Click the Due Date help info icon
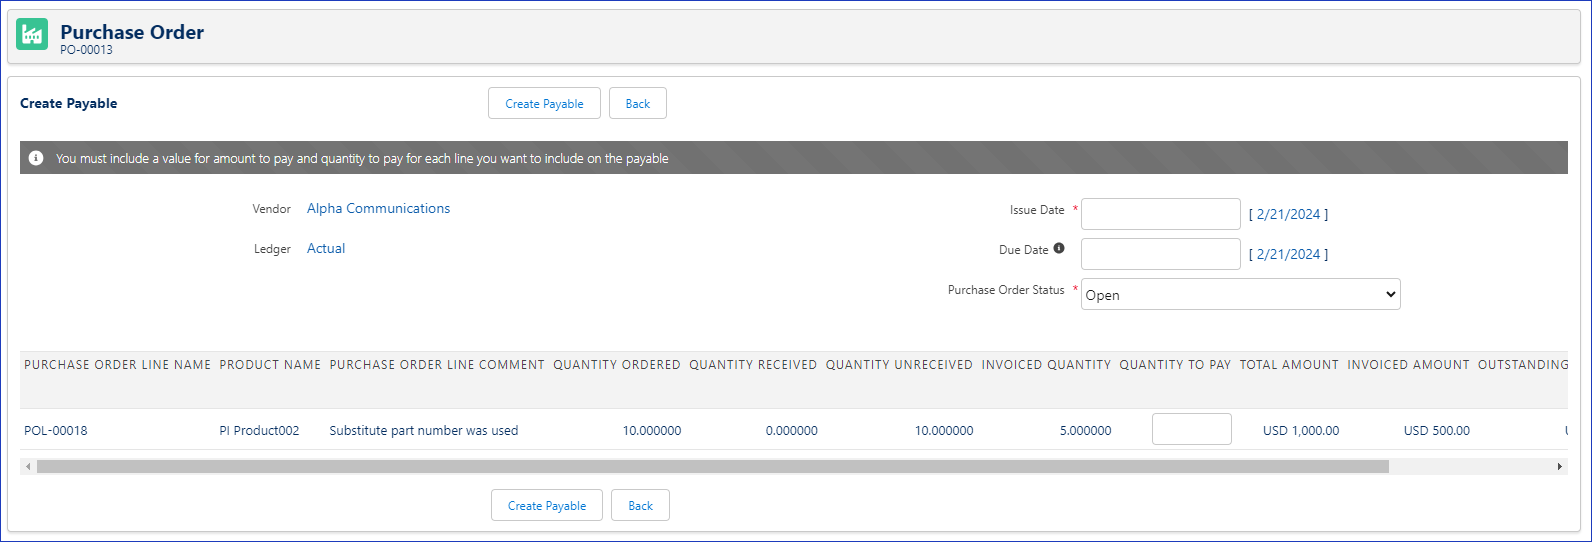The image size is (1592, 542). pos(1059,249)
